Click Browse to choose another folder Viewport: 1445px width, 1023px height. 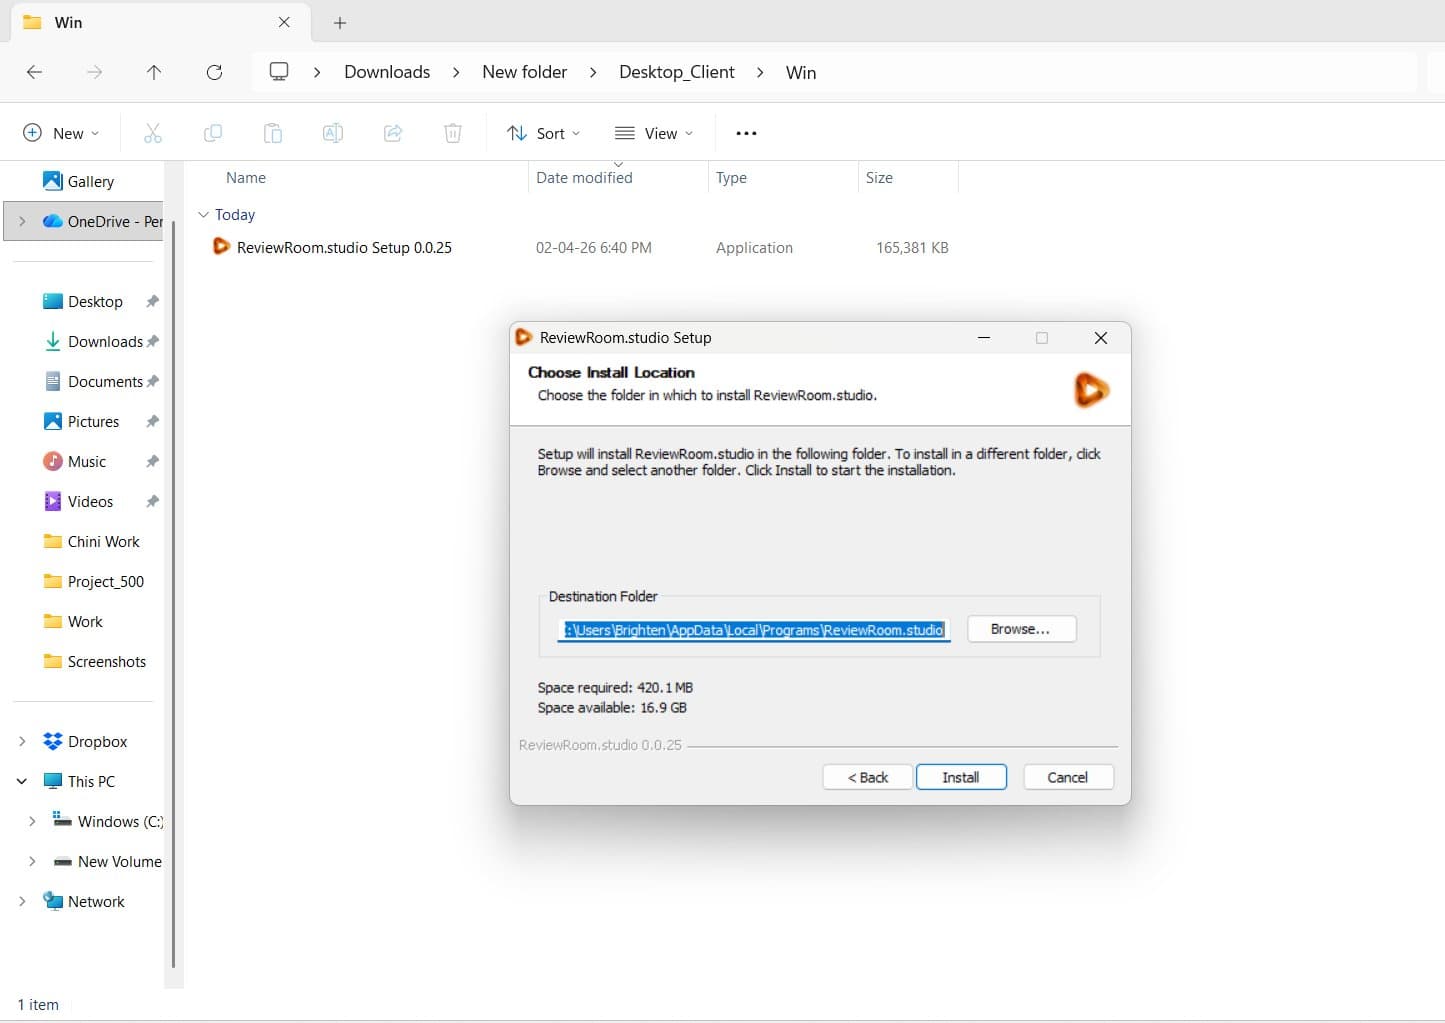click(1021, 629)
